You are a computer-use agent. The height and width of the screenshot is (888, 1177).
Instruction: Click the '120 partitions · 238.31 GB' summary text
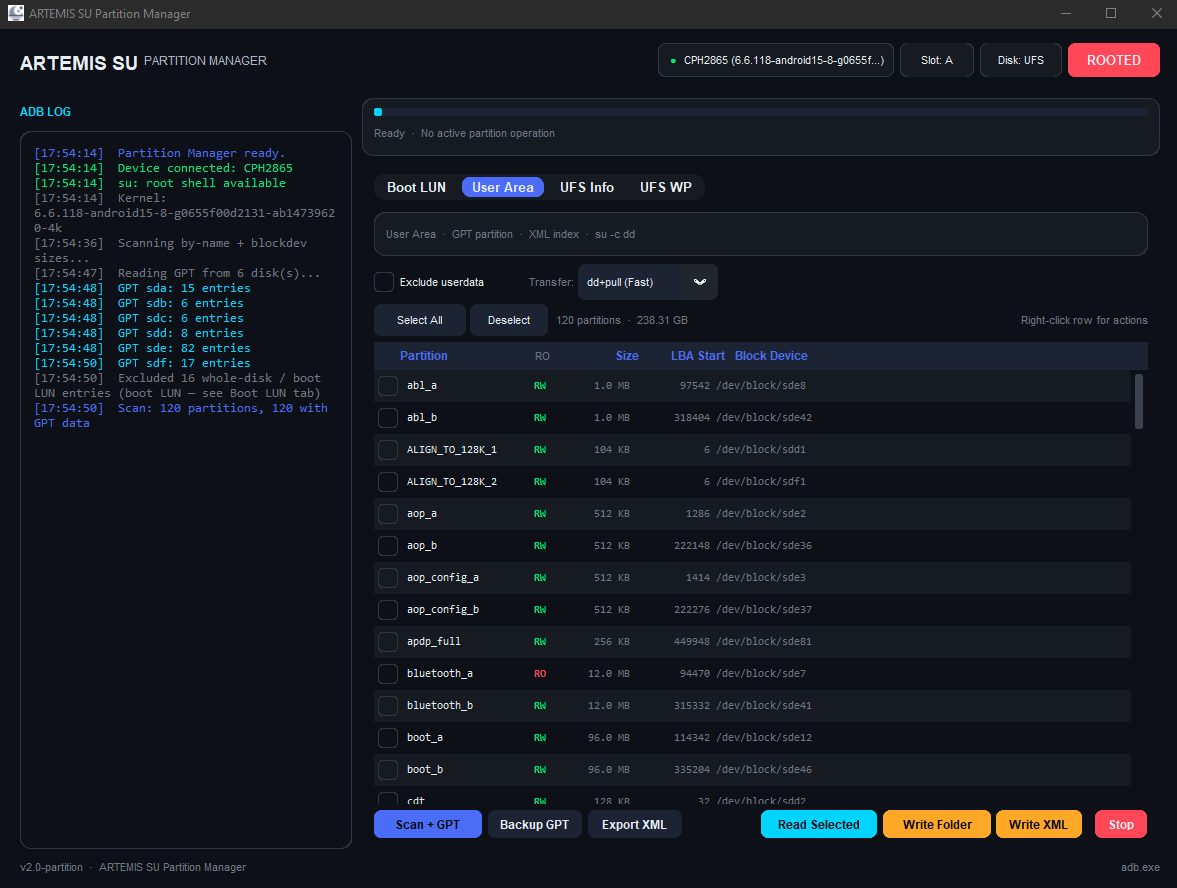coord(622,321)
